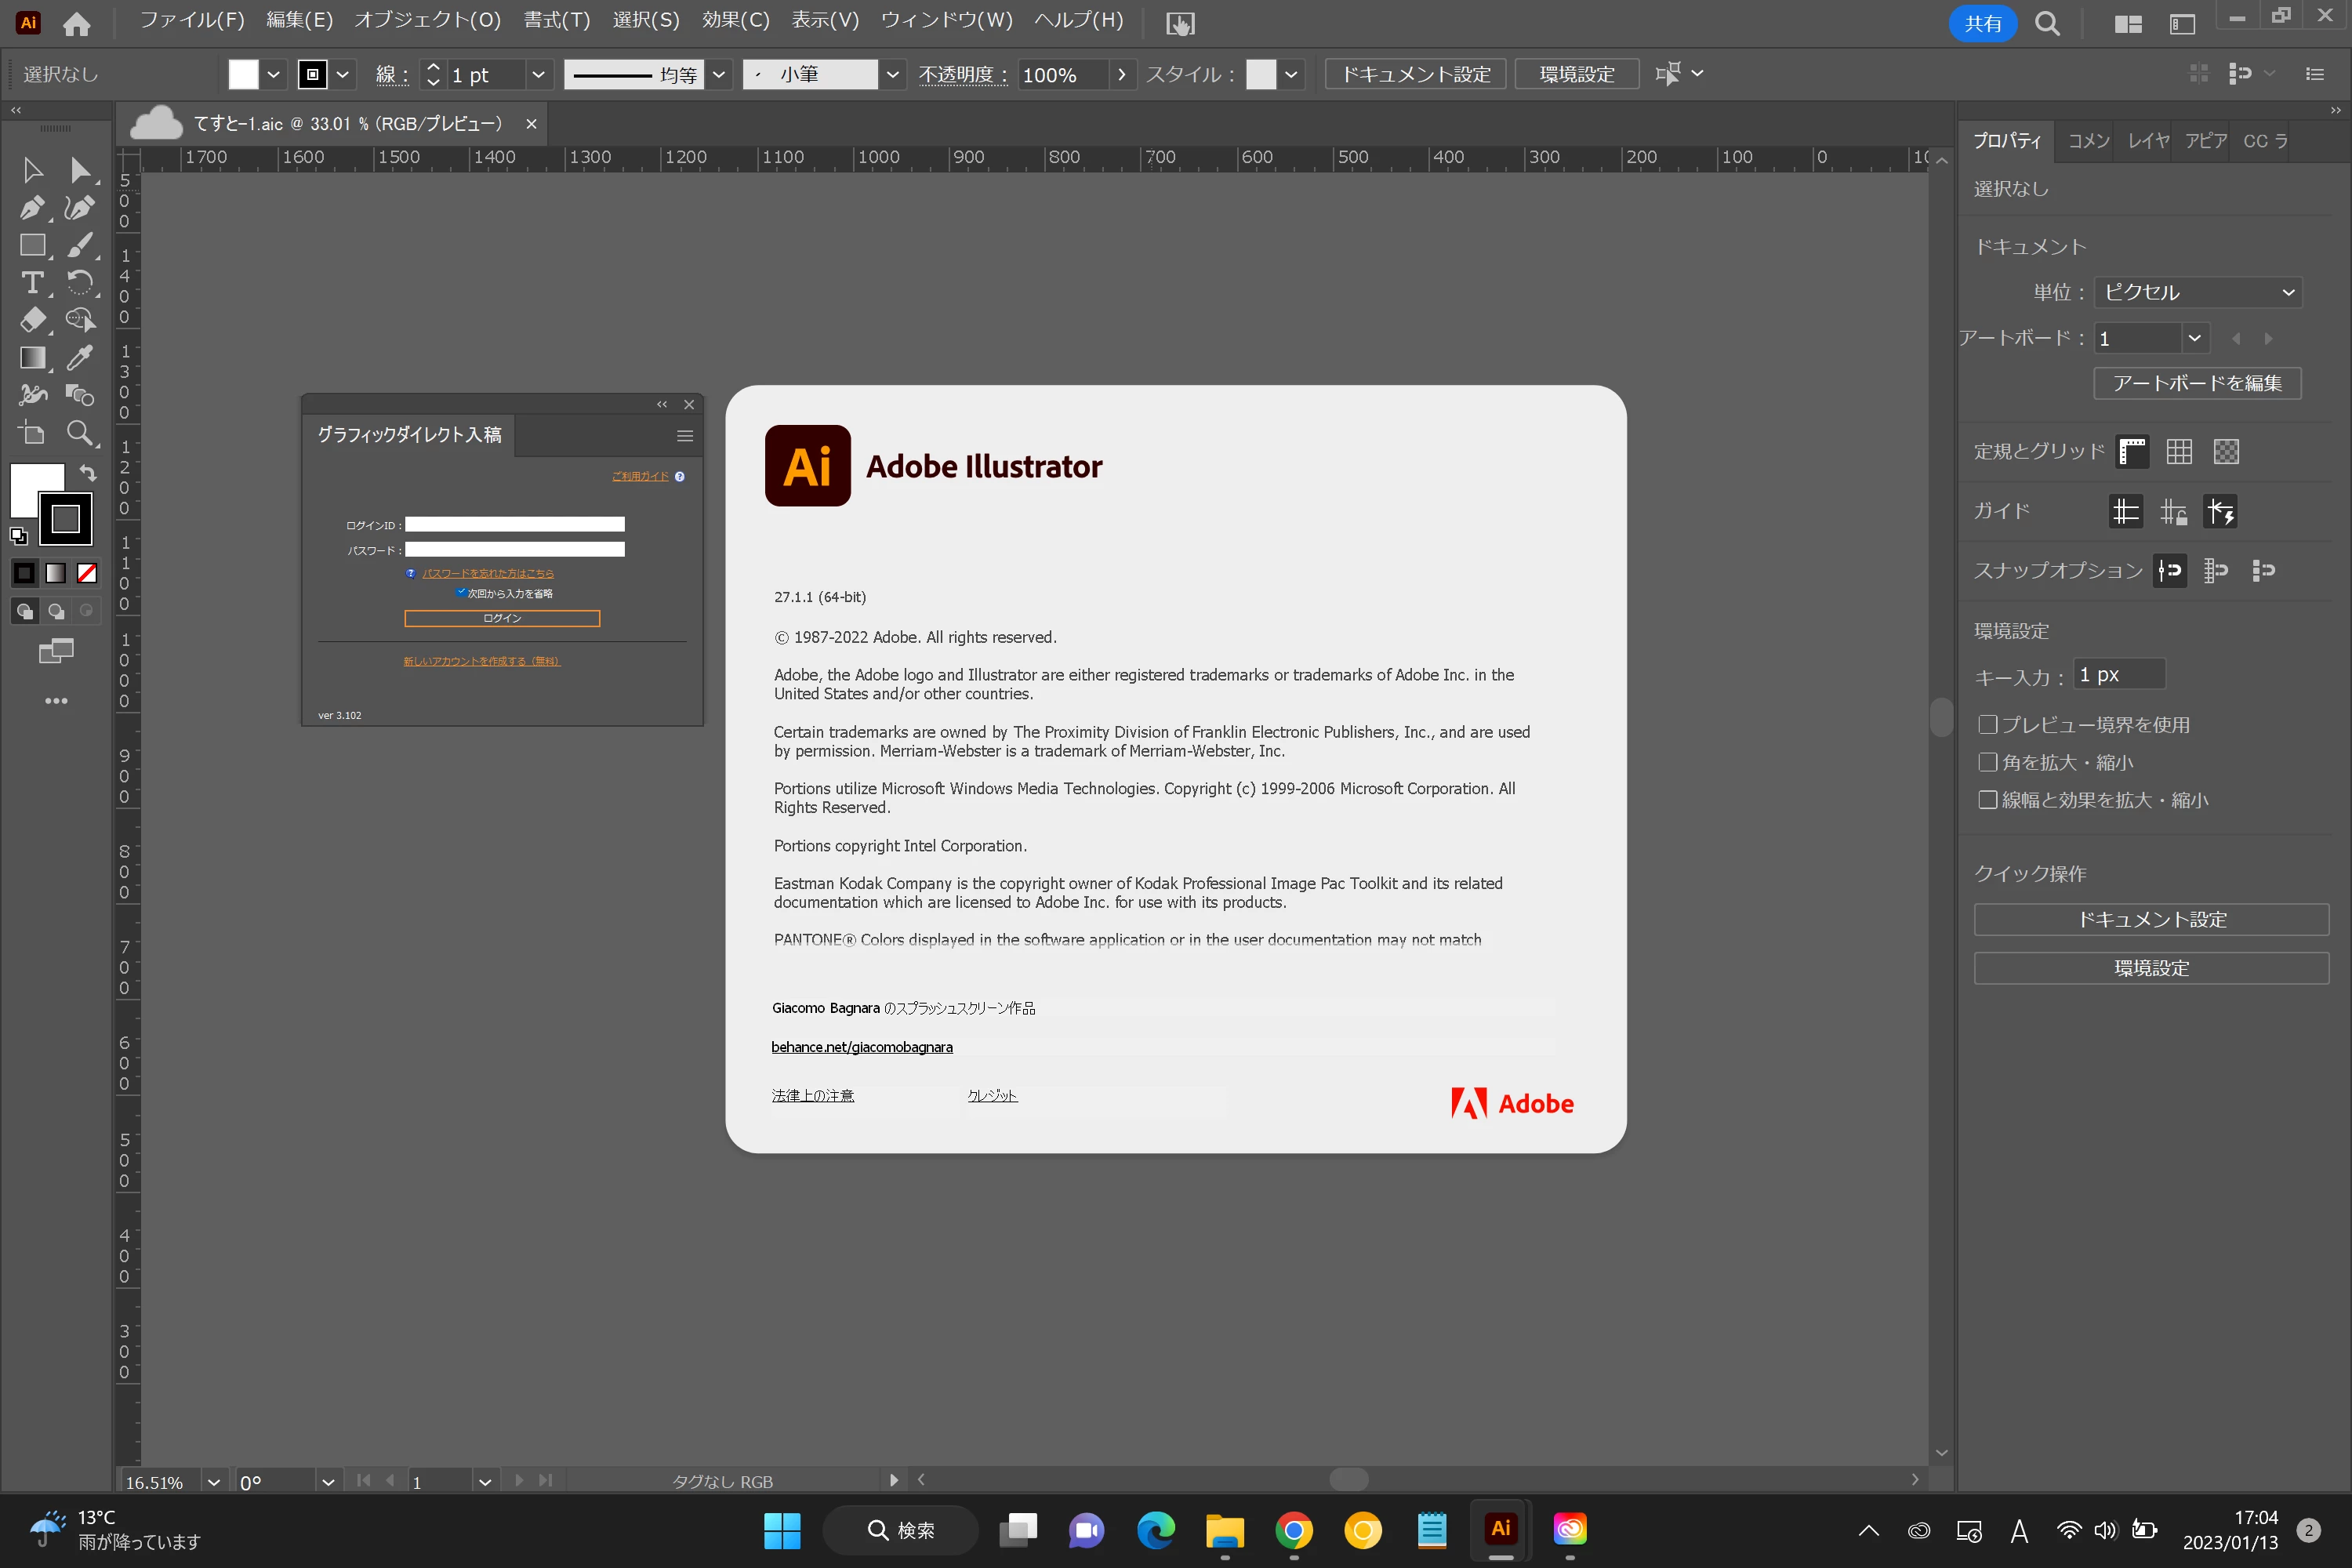Open the 小筆 brush definition dropdown

pyautogui.click(x=892, y=75)
